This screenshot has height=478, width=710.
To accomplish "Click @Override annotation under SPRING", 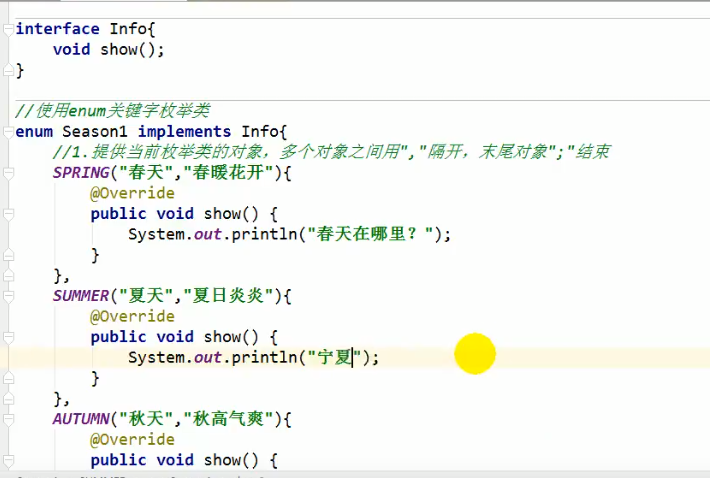I will pyautogui.click(x=132, y=193).
